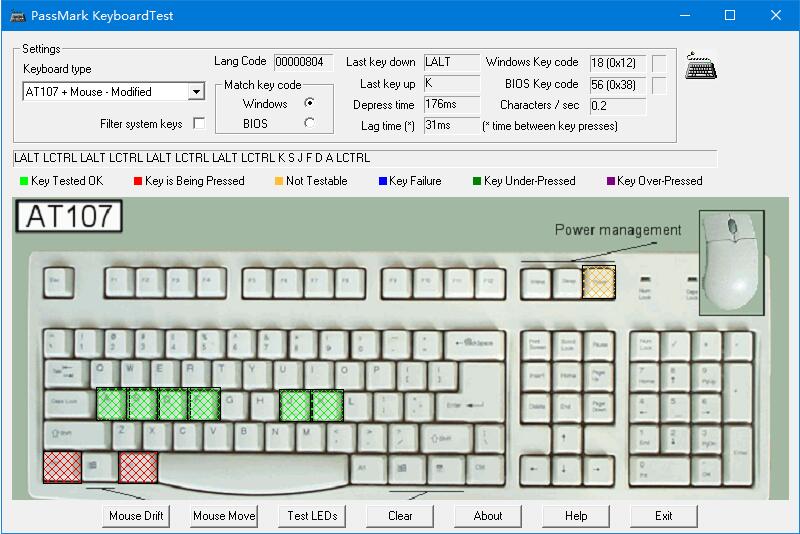Click the green Key Tested OK swatch
800x534 pixels.
(23, 181)
